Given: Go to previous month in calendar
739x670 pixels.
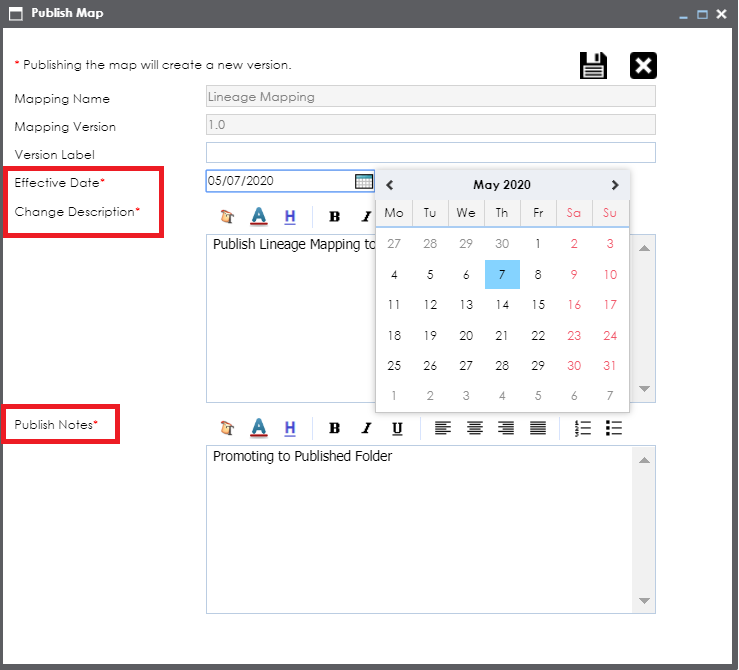Looking at the screenshot, I should (x=389, y=185).
